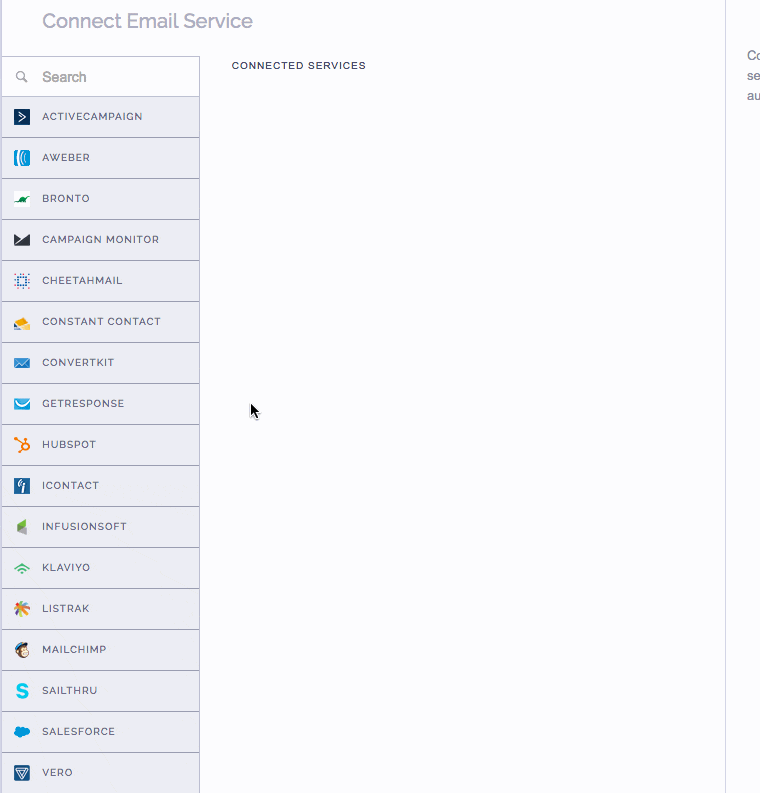Click the GetResponse envelope icon

pyautogui.click(x=22, y=404)
